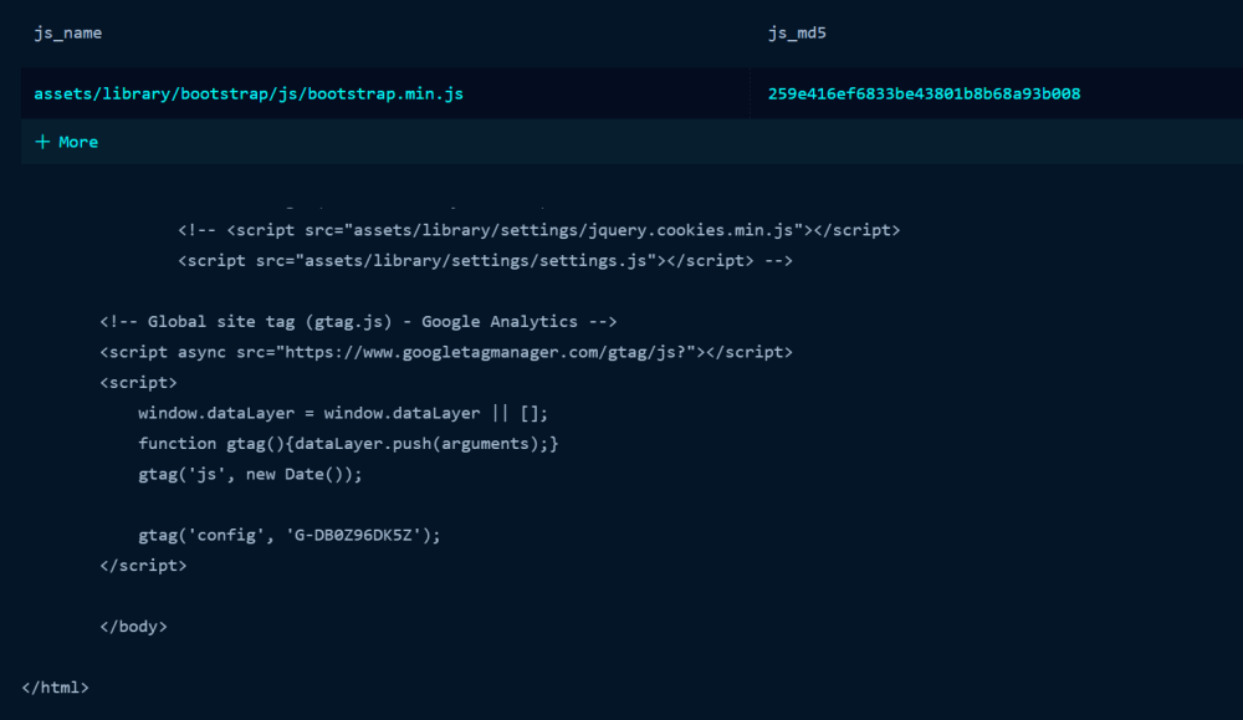This screenshot has height=720, width=1243.
Task: Open the bootstrap.min.js asset path
Action: (249, 94)
